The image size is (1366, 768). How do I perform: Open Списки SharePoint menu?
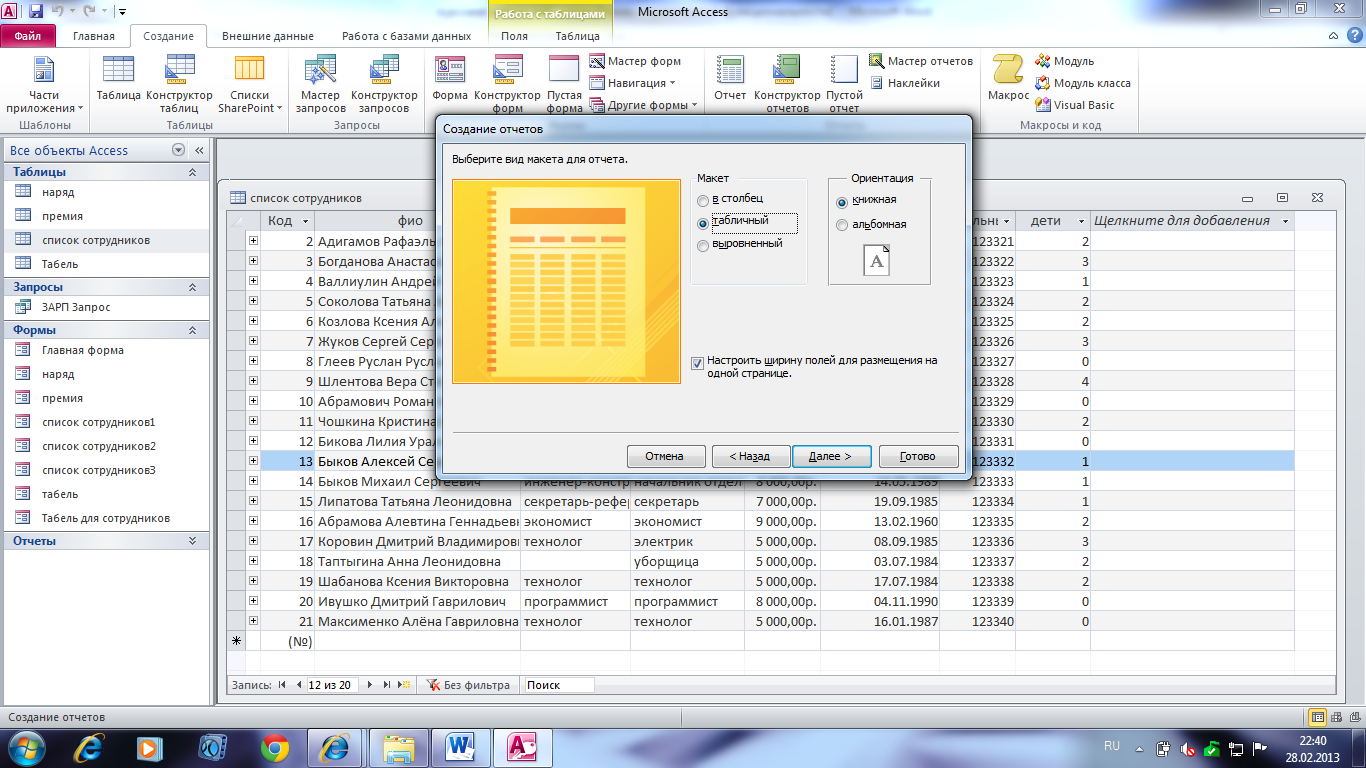[249, 84]
